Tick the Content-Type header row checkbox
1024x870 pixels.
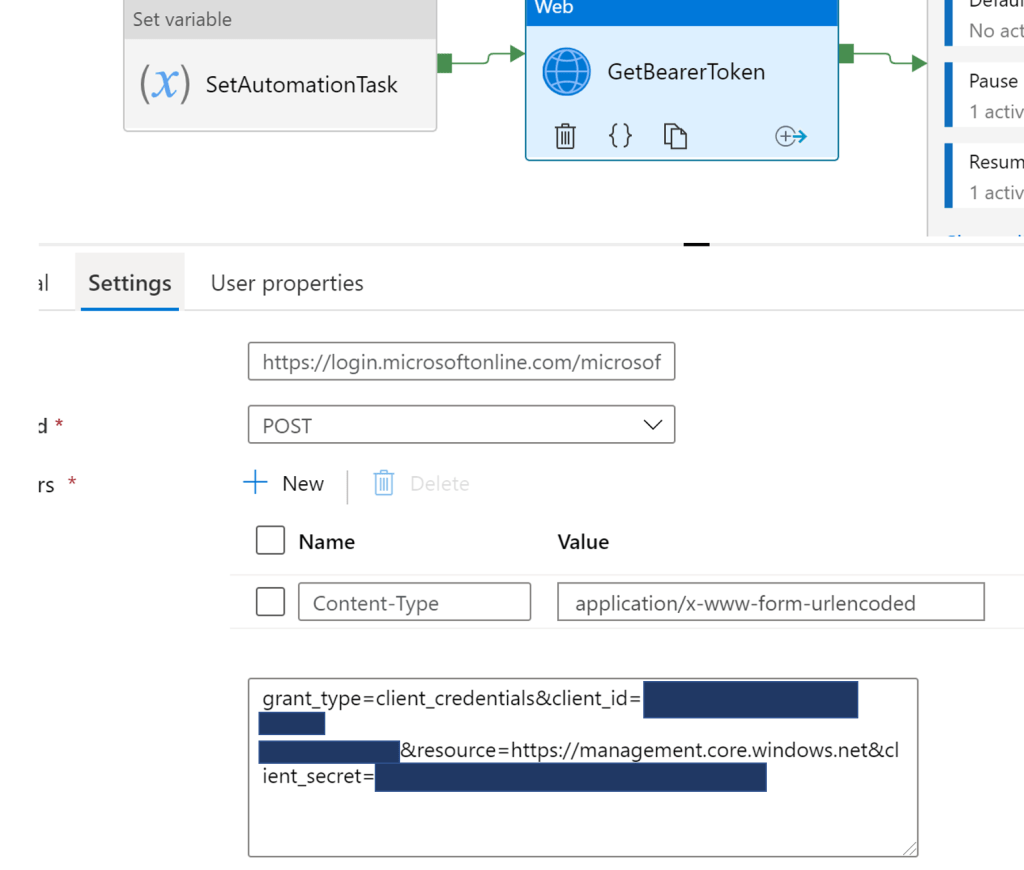click(x=270, y=602)
